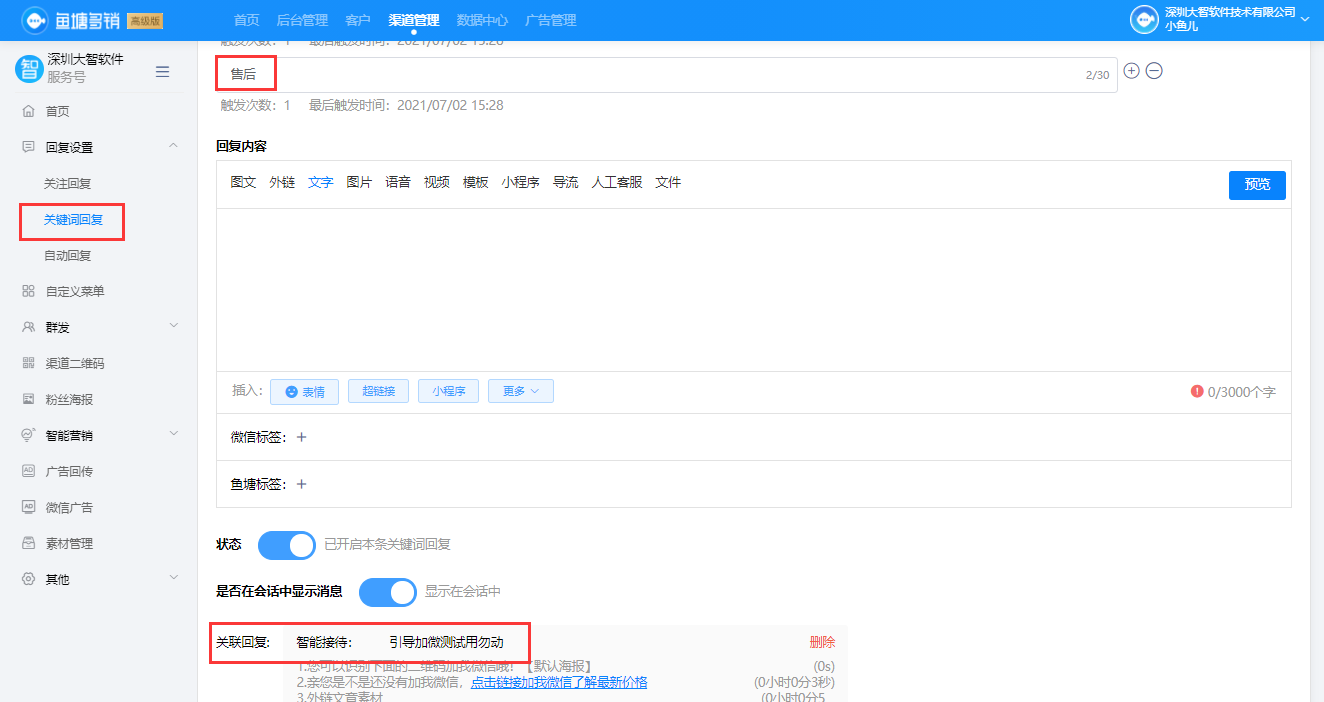Add keyword with the circled plus icon
Image resolution: width=1324 pixels, height=702 pixels.
pos(1132,71)
